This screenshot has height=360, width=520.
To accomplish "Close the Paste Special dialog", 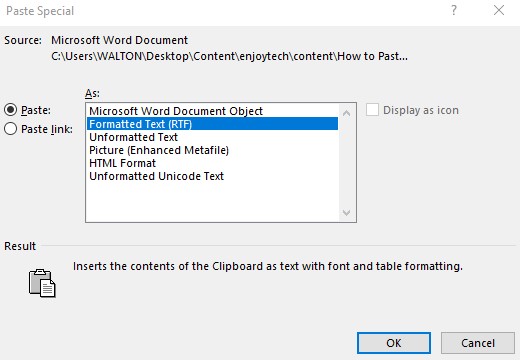I will coord(499,10).
